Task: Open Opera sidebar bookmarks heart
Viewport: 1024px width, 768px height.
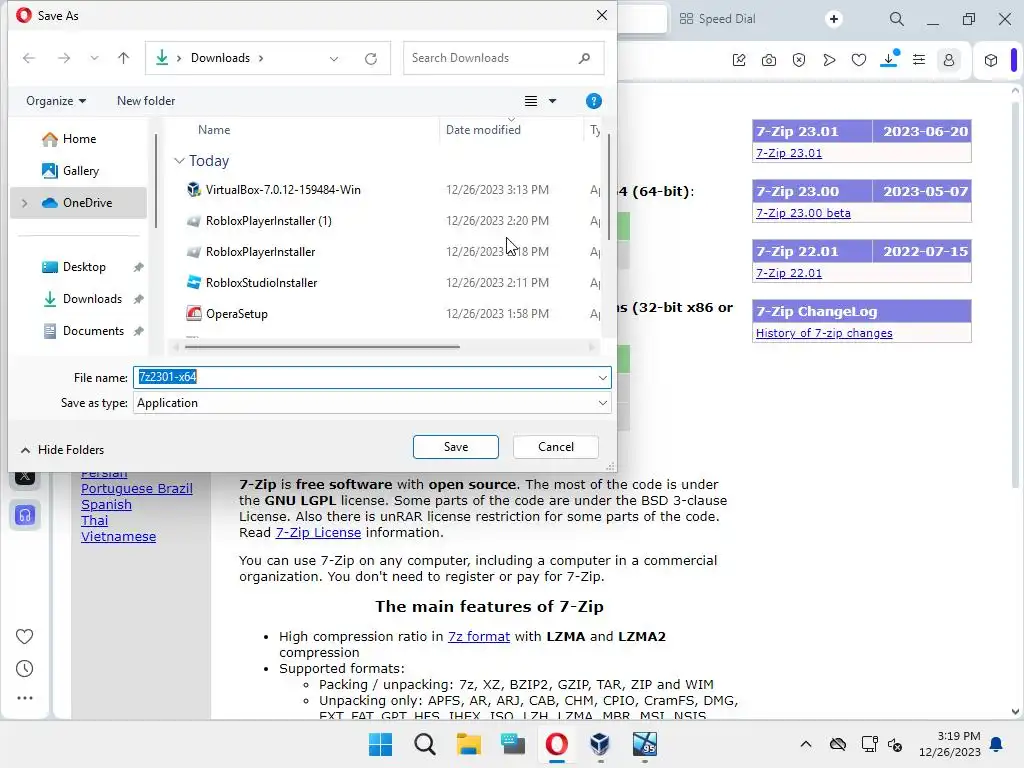Action: 24,636
